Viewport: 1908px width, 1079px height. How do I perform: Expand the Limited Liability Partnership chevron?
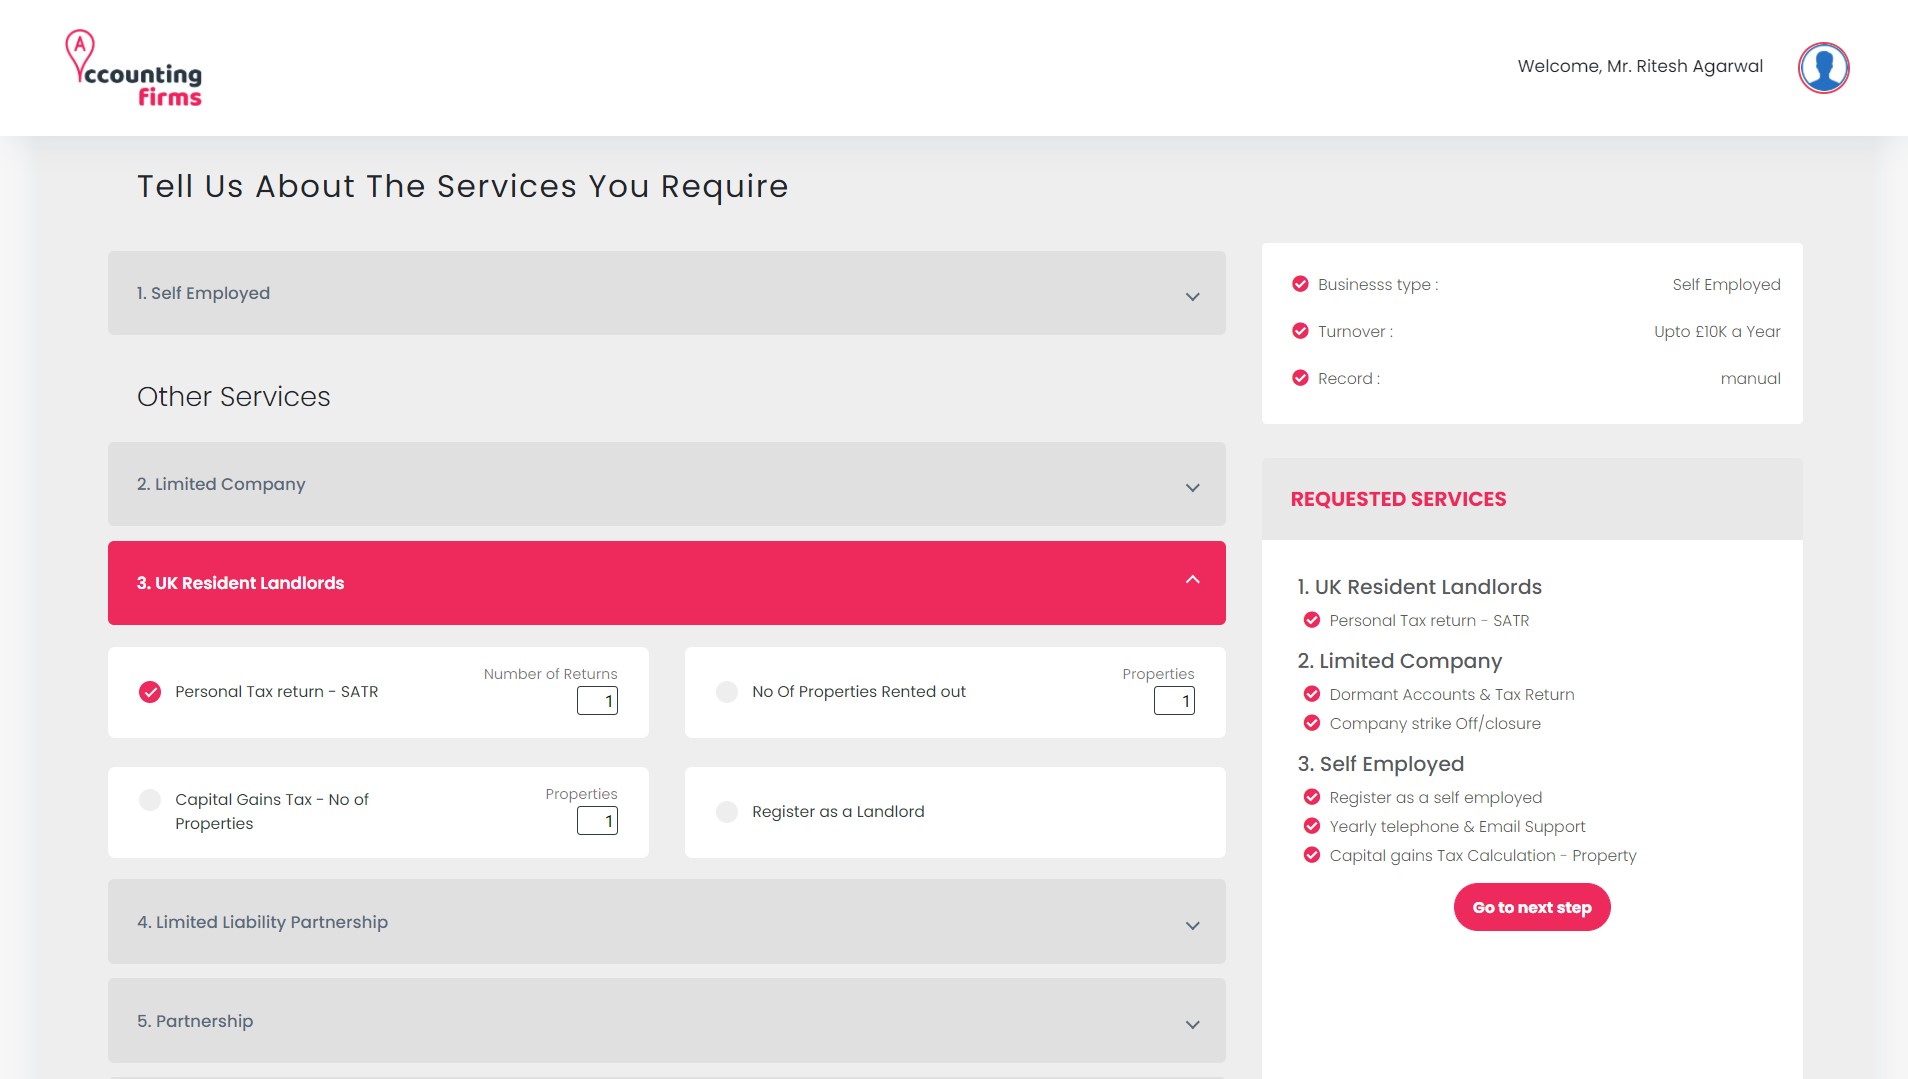[x=1192, y=926]
